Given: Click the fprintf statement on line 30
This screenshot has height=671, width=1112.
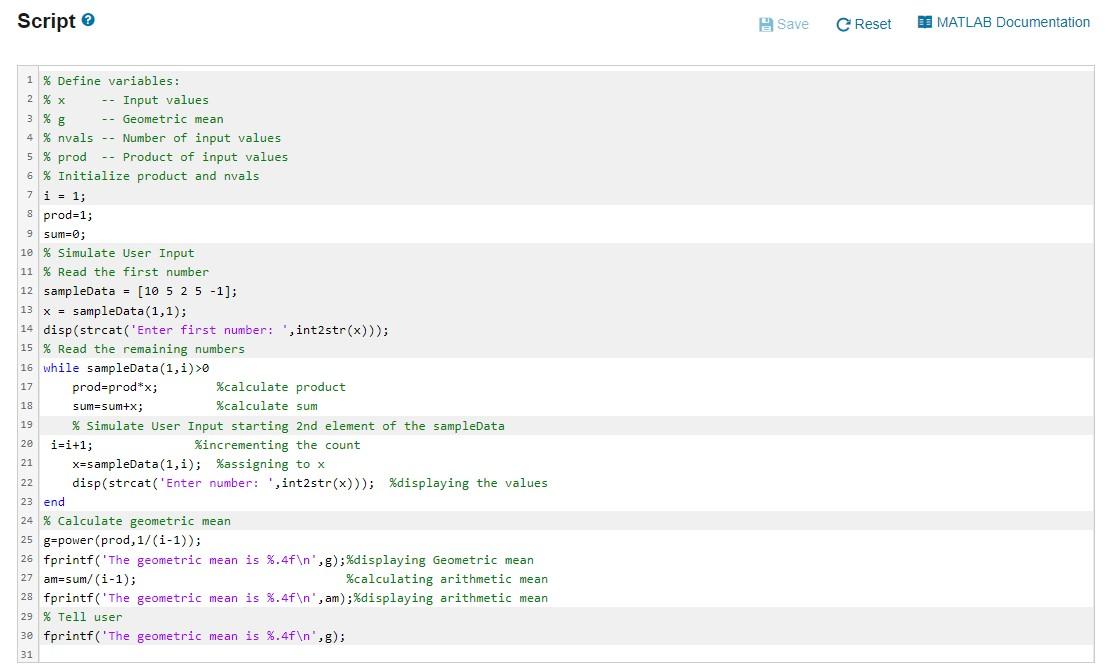Looking at the screenshot, I should coord(195,636).
